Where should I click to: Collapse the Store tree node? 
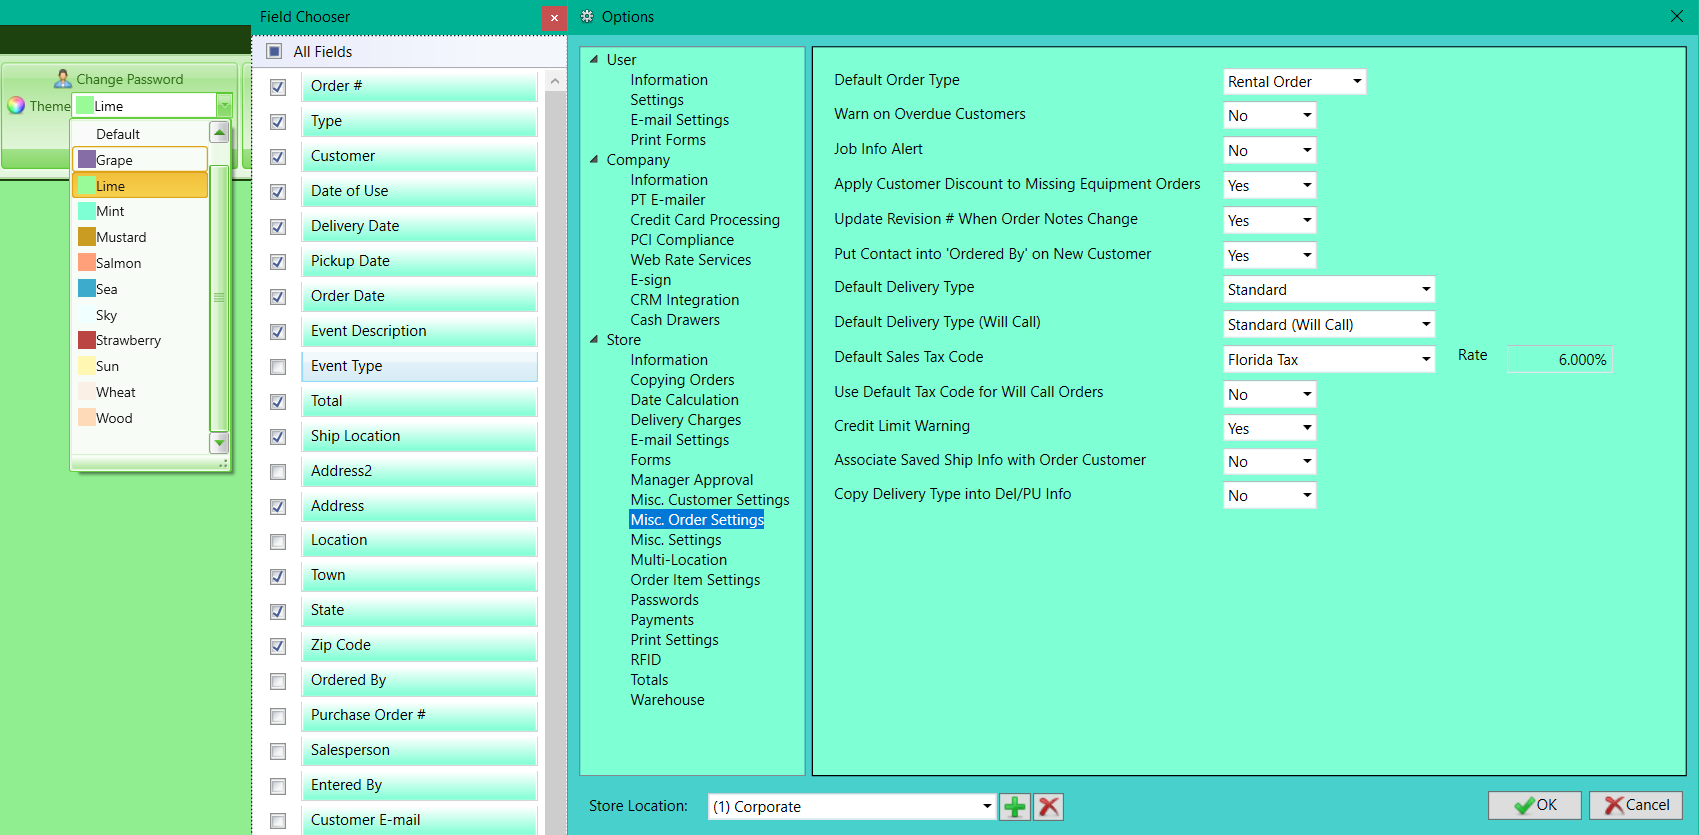[594, 339]
